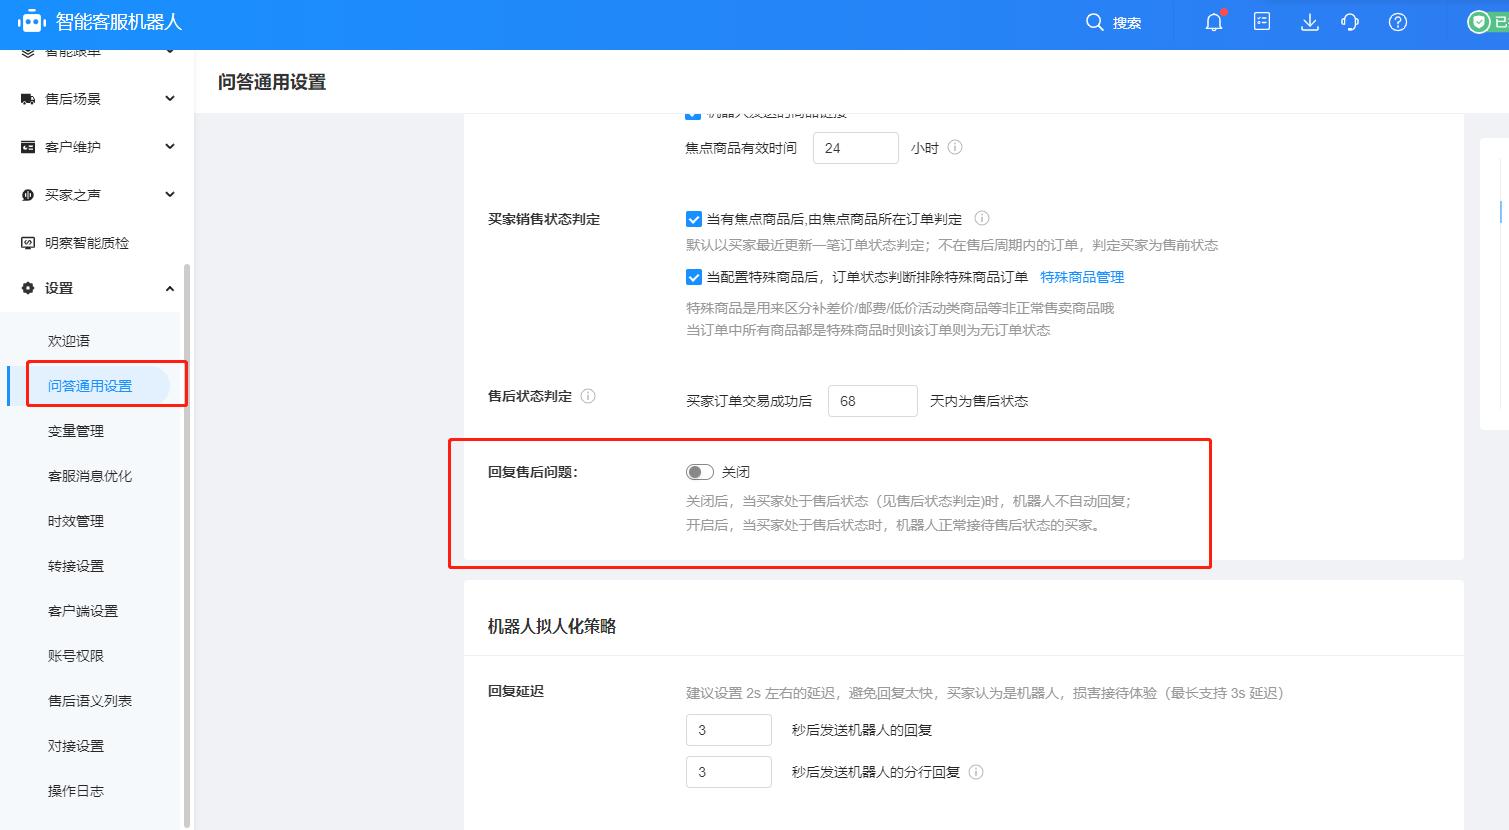This screenshot has width=1509, height=830.
Task: Open 售后语义列表 in sidebar
Action: 90,701
